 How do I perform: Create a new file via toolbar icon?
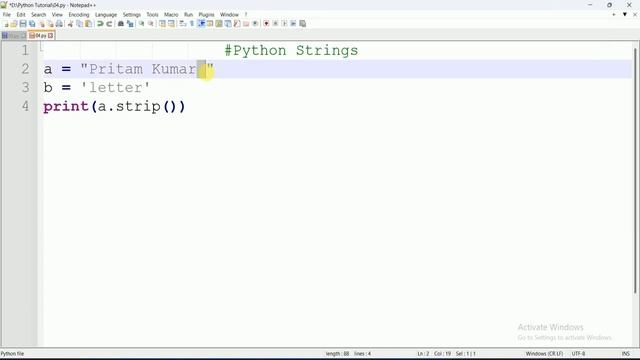pyautogui.click(x=6, y=24)
